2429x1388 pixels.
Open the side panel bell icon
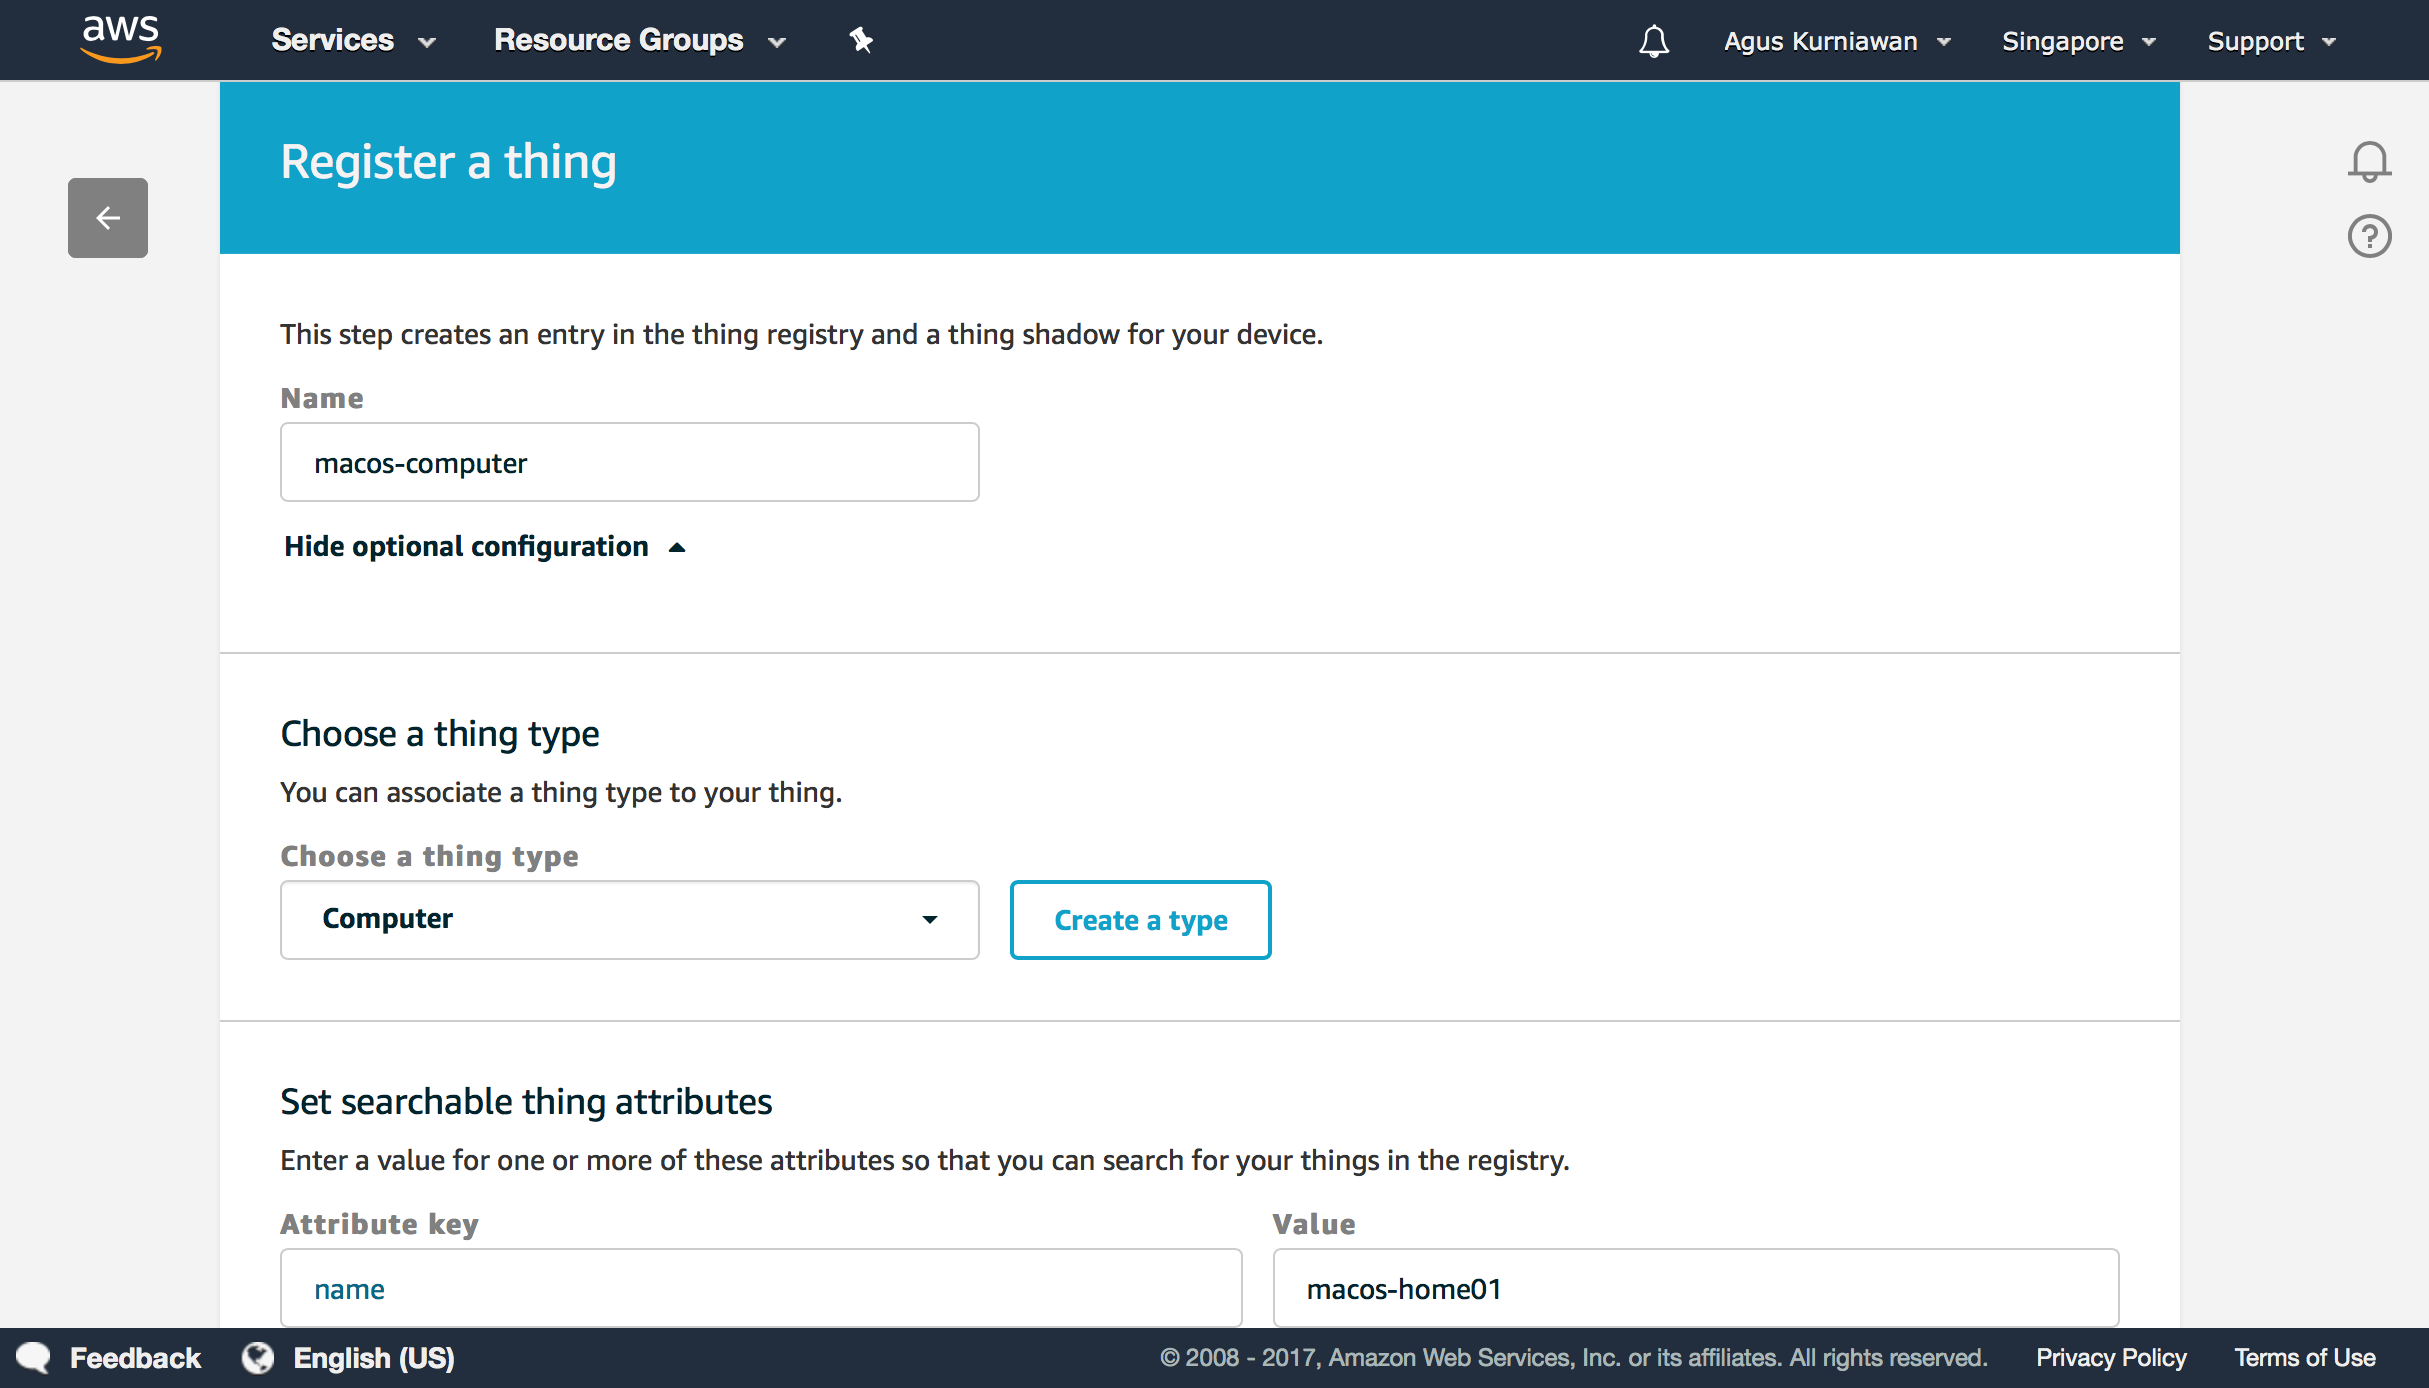[2369, 161]
